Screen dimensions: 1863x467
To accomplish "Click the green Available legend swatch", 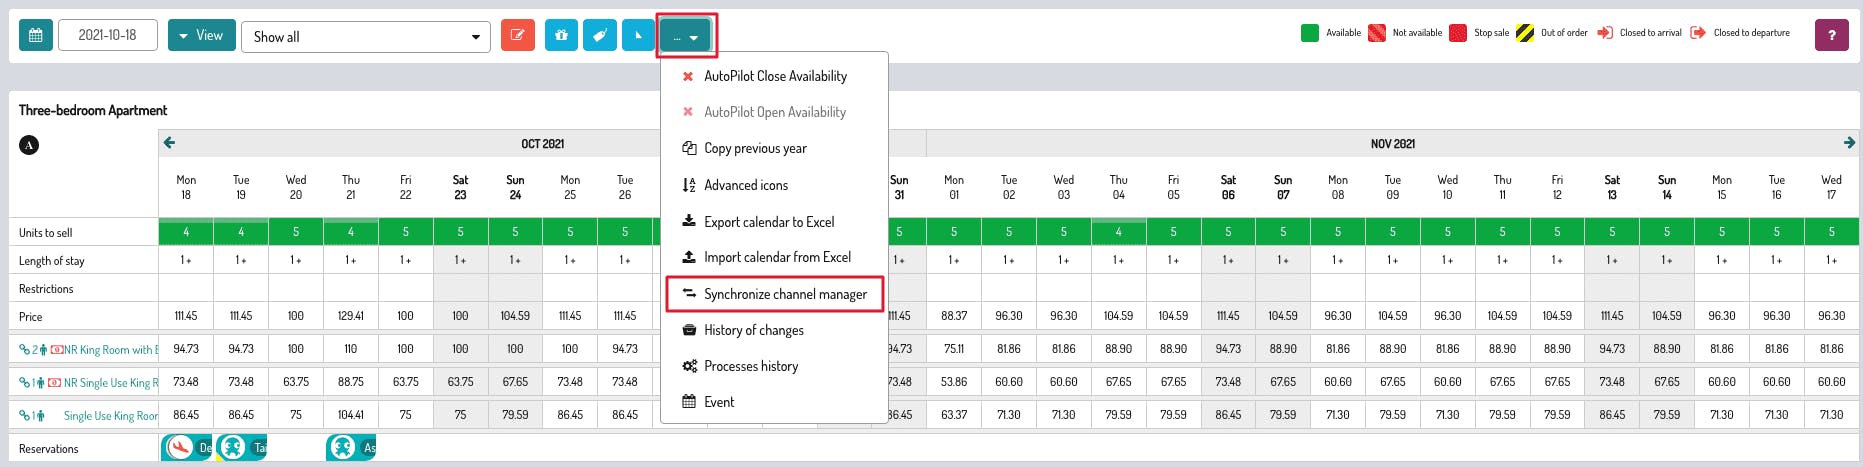I will point(1309,33).
